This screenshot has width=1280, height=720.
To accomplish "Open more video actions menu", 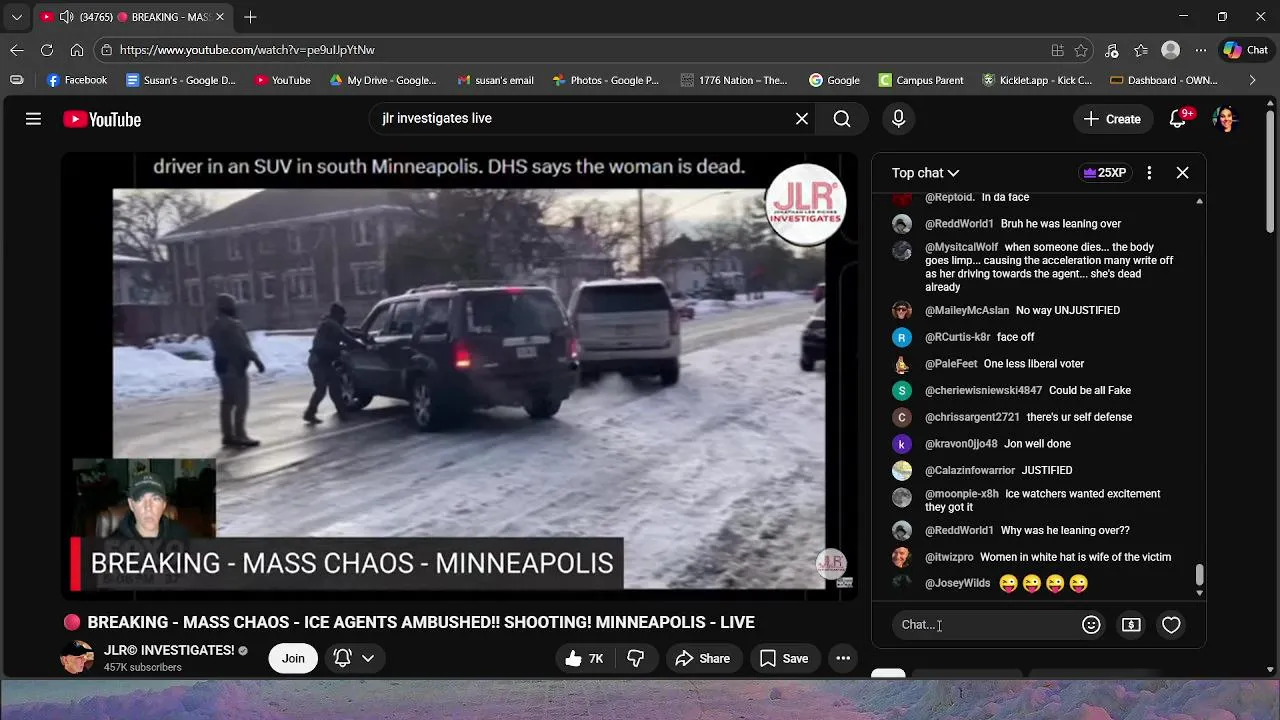I will [843, 658].
